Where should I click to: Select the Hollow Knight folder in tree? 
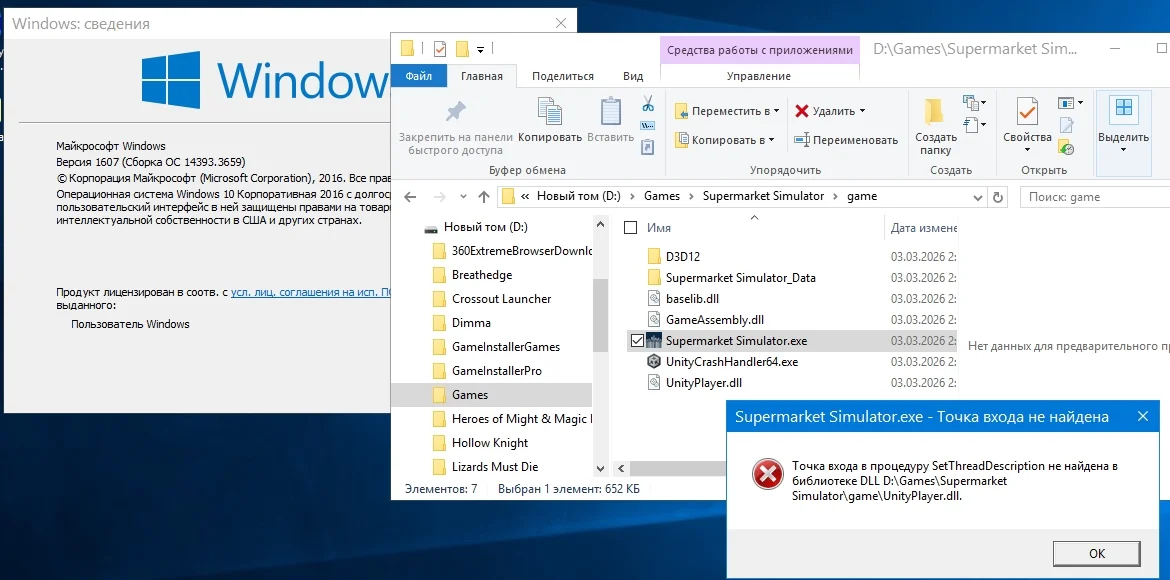(x=490, y=443)
